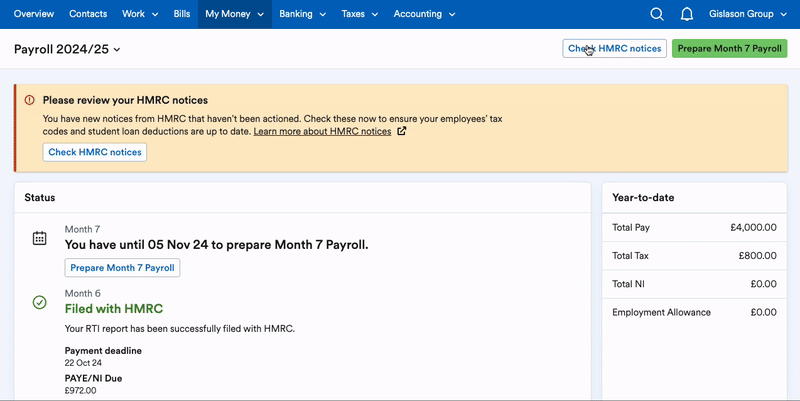Click the green Prepare Month 7 Payroll button
The width and height of the screenshot is (800, 401).
tap(729, 48)
